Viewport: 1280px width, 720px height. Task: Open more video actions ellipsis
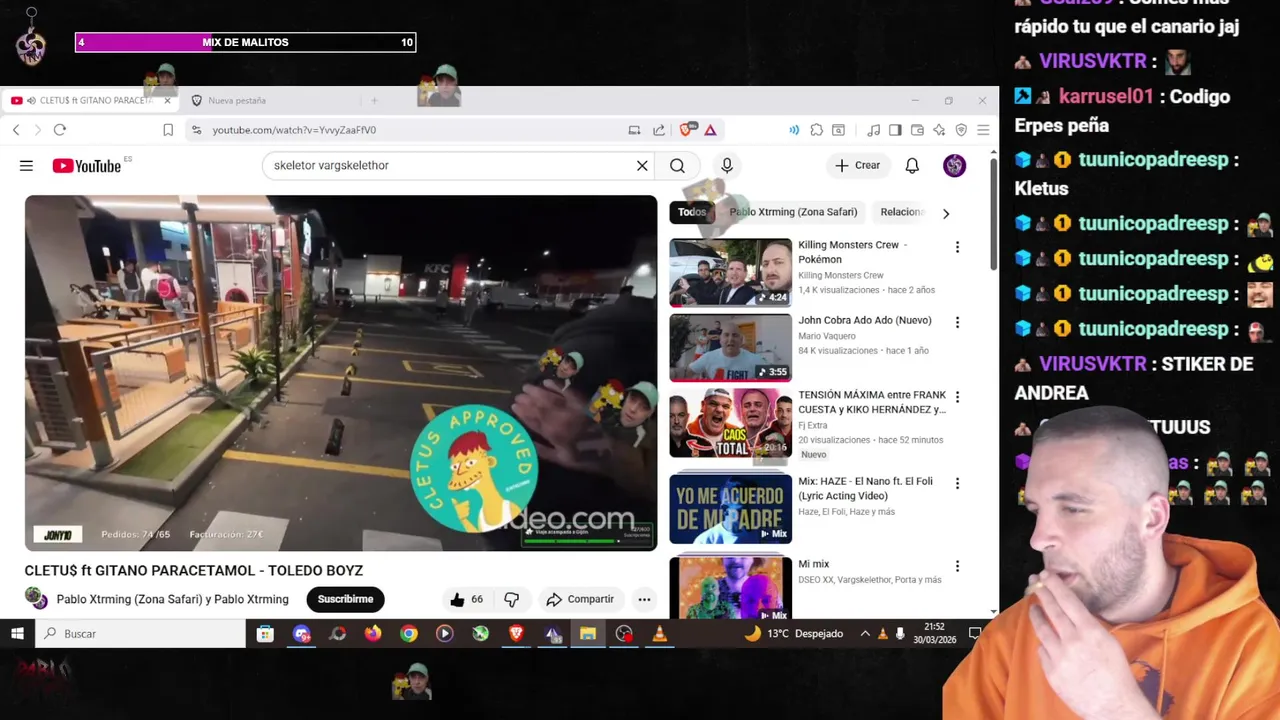[644, 599]
